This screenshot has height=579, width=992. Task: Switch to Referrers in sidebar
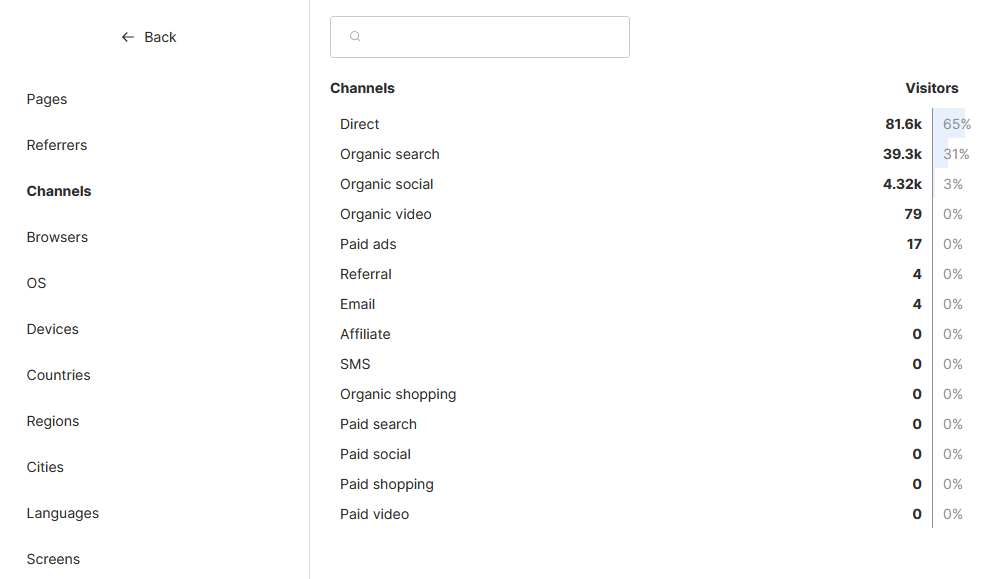[57, 145]
